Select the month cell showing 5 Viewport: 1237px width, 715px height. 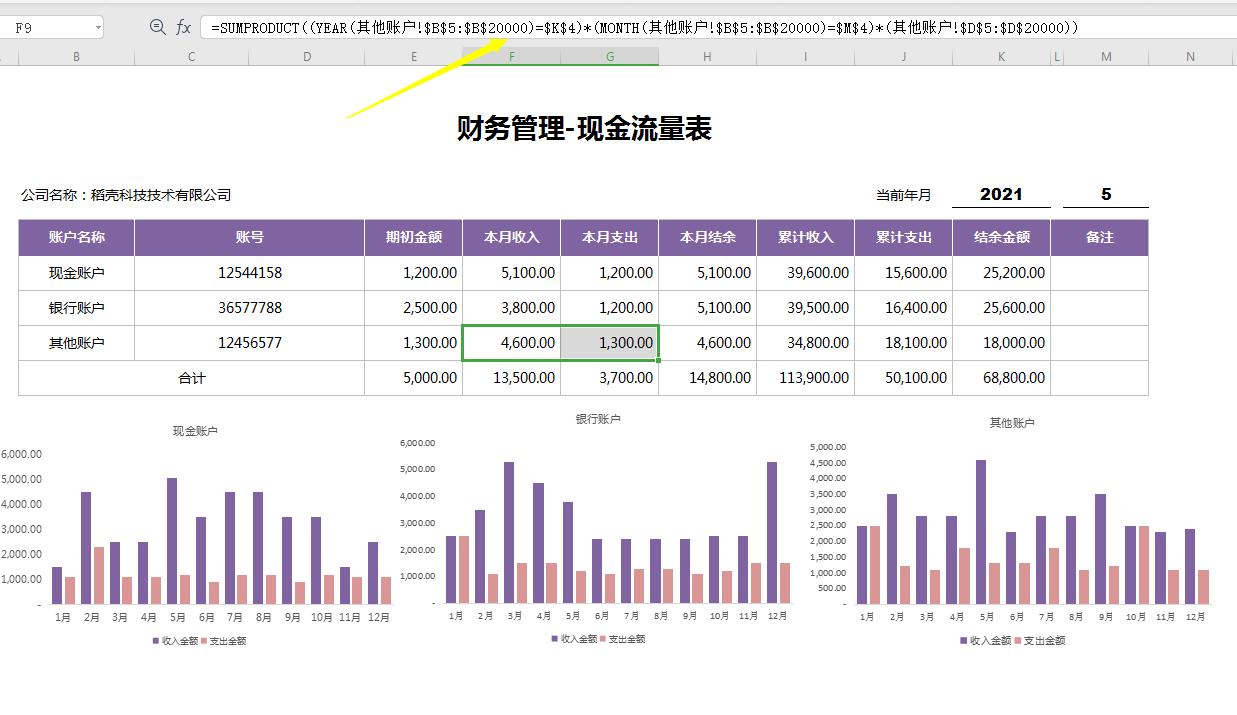click(x=1105, y=194)
